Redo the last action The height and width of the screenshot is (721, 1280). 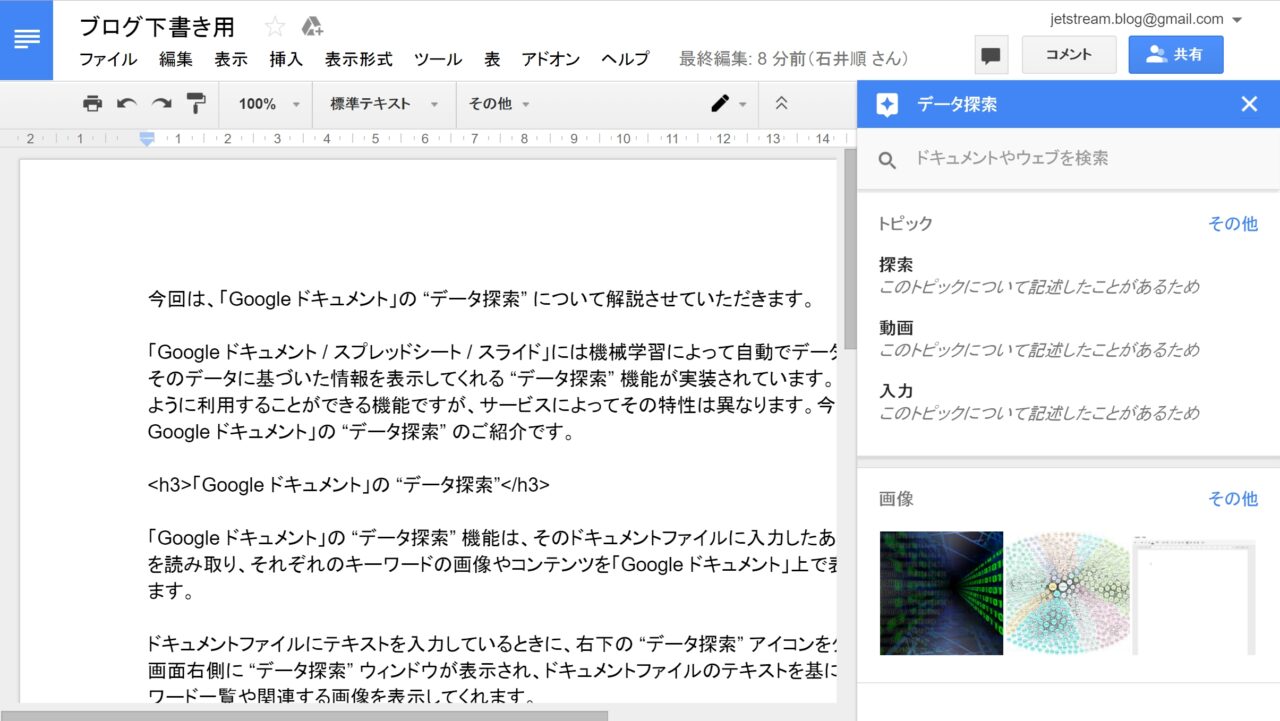click(161, 104)
